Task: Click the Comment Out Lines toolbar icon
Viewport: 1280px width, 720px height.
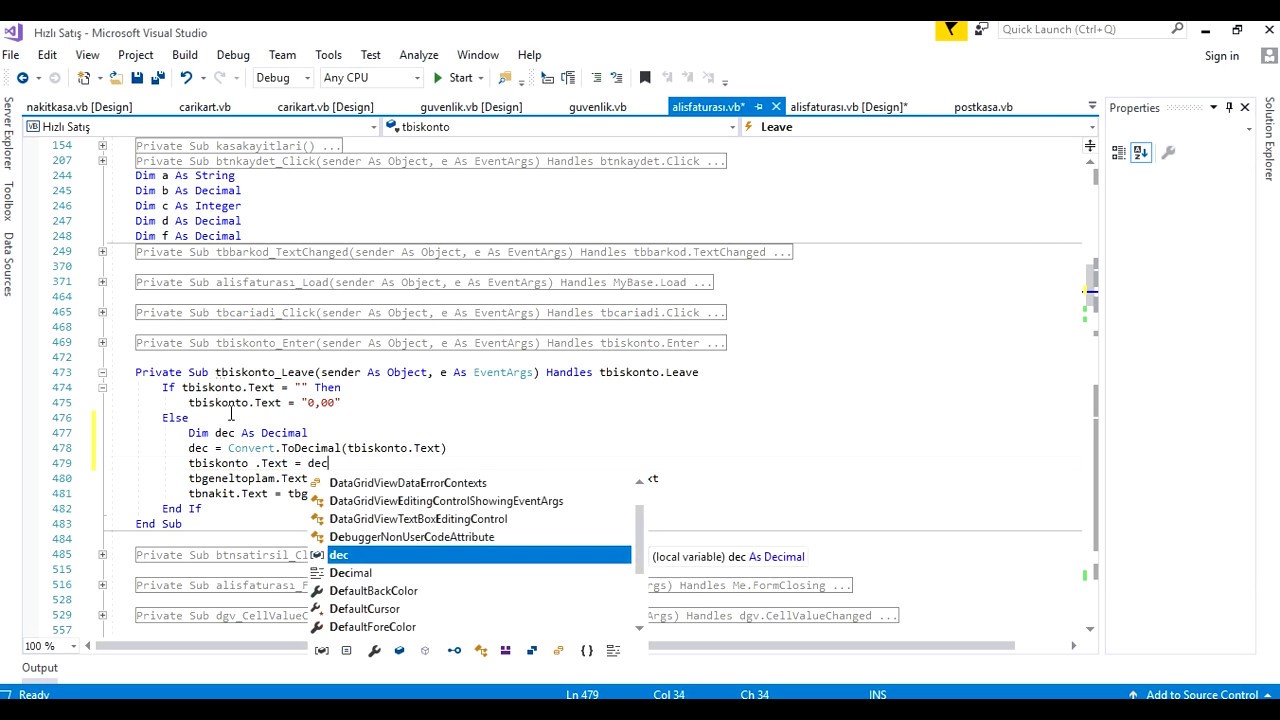Action: click(x=597, y=78)
